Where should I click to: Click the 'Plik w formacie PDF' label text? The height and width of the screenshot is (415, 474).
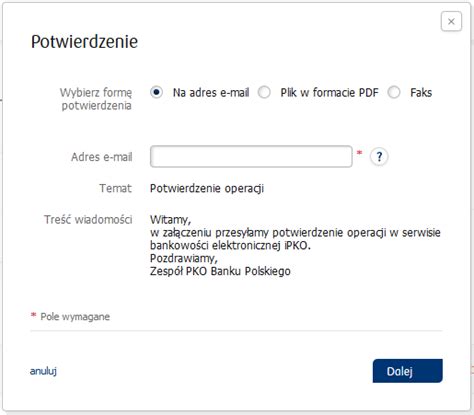coord(329,92)
